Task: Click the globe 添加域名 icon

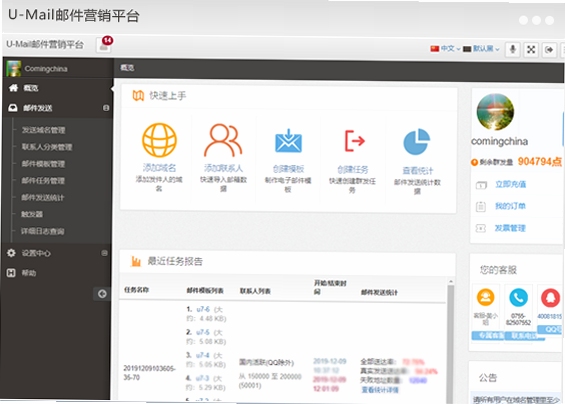Action: pos(159,140)
